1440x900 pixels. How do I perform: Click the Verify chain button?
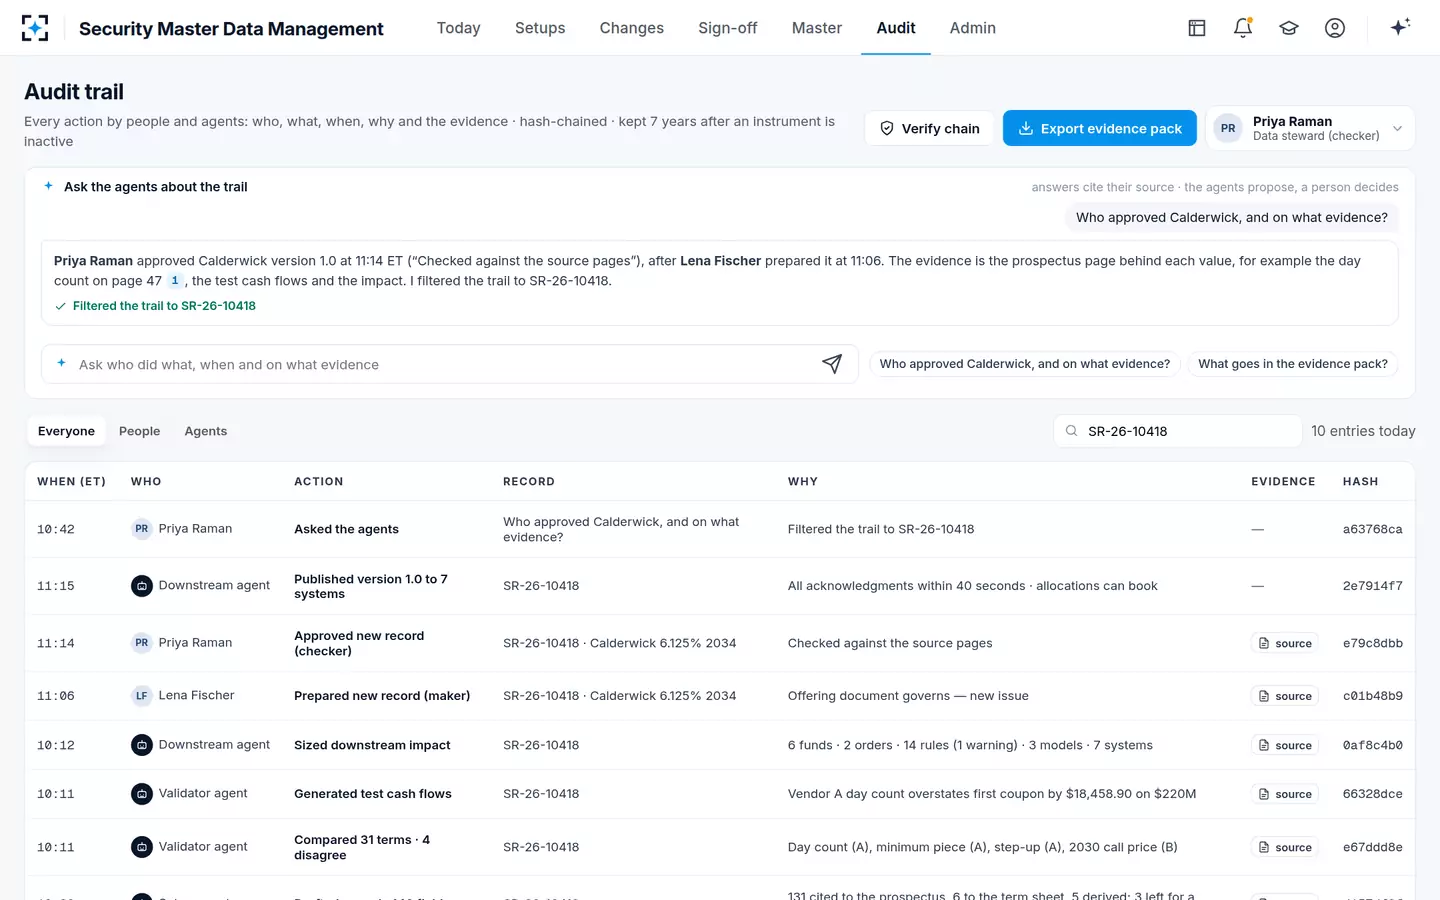(930, 128)
